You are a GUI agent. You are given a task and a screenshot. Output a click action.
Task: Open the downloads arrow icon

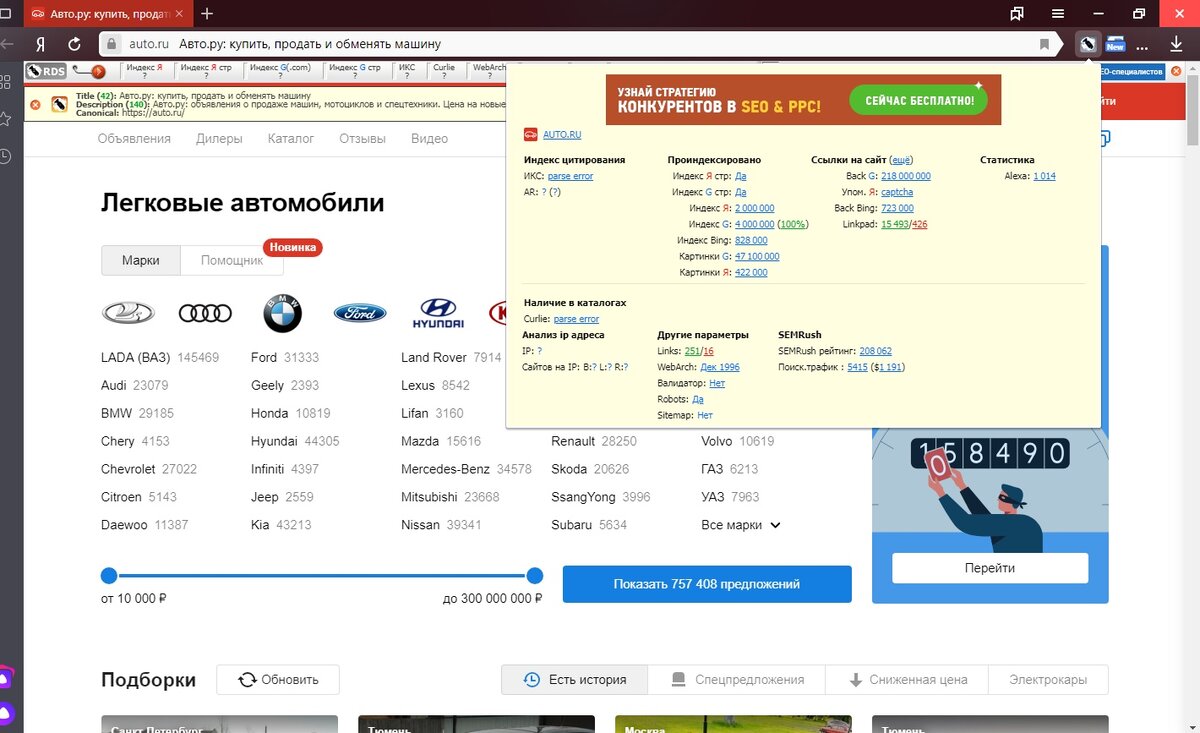tap(1175, 44)
